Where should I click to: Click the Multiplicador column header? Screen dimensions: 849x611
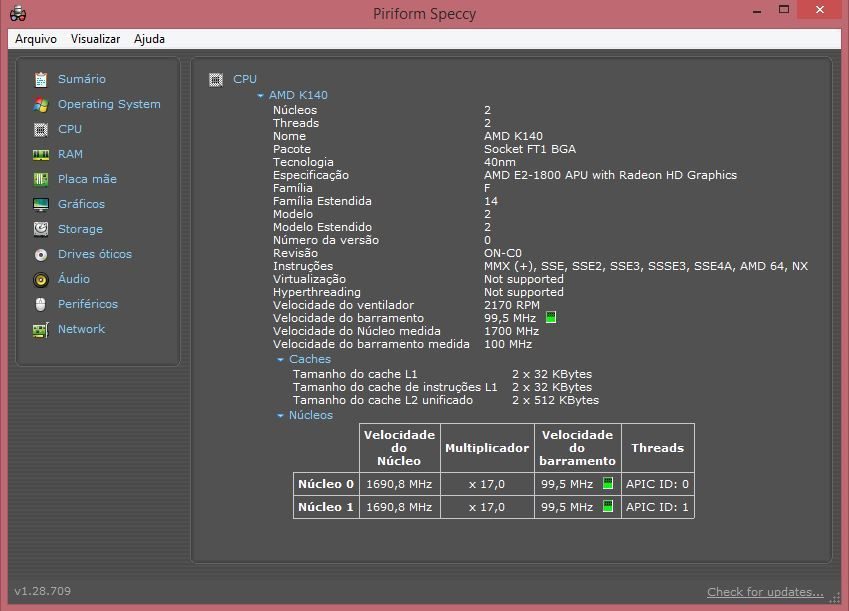point(487,448)
